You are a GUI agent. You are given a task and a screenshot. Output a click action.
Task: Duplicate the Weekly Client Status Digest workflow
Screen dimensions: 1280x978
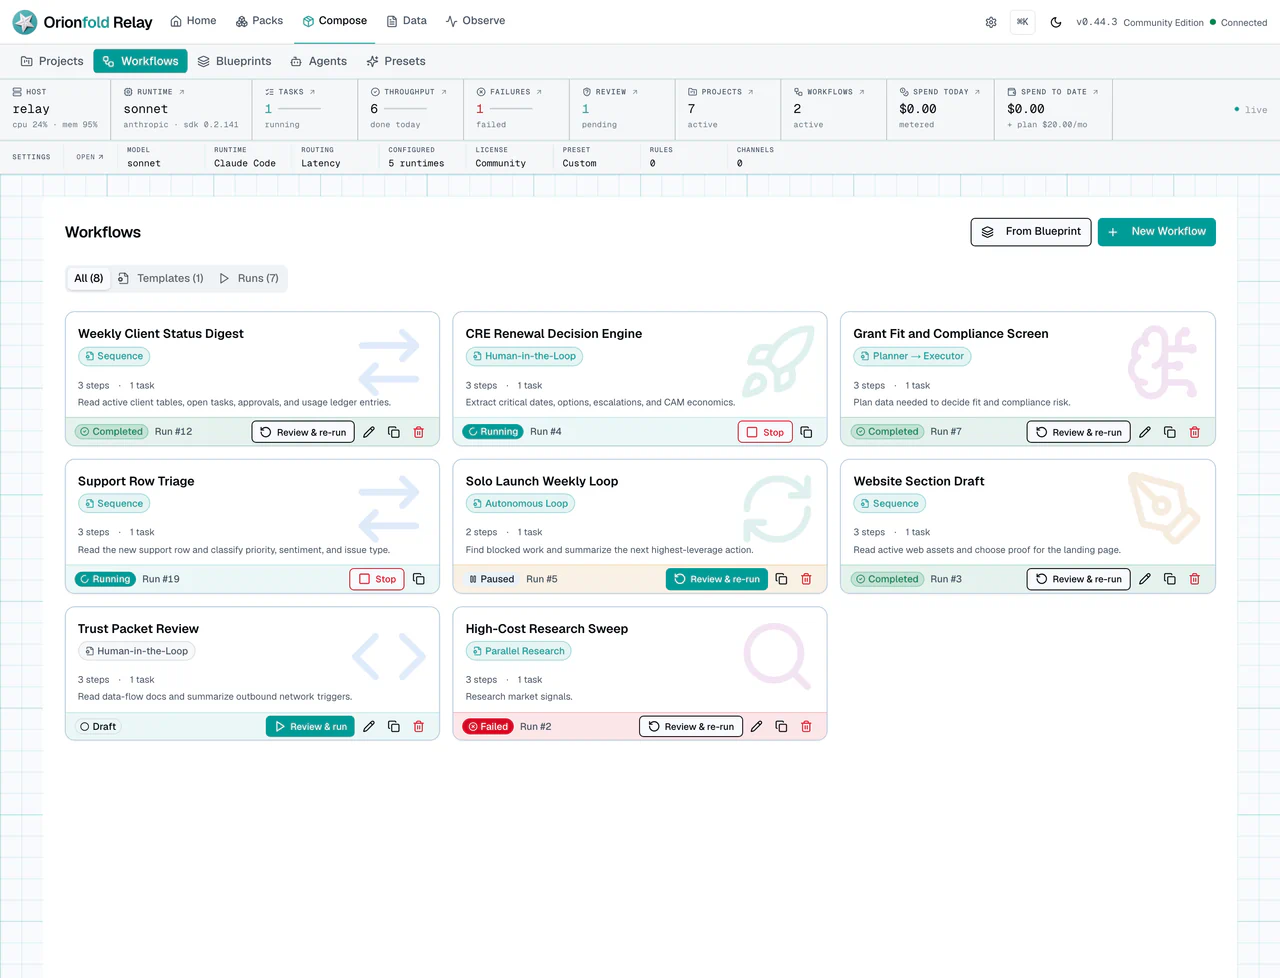[394, 432]
